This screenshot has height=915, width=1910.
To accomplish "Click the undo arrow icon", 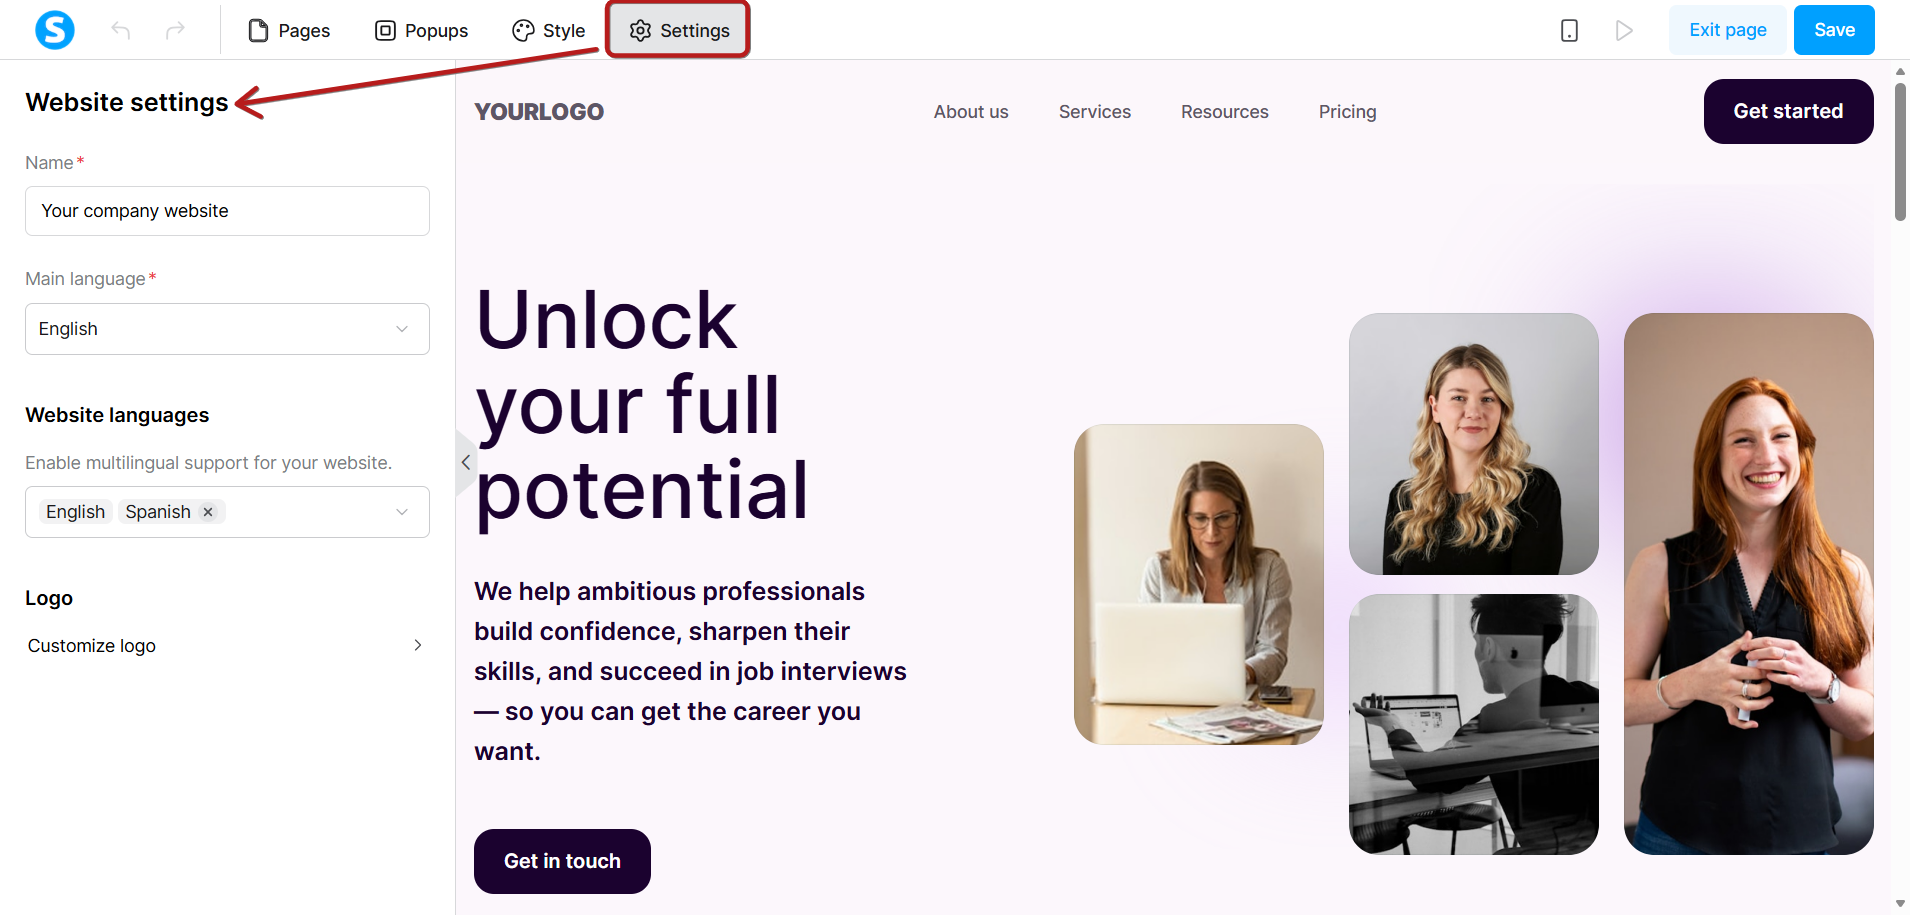I will coord(121,30).
